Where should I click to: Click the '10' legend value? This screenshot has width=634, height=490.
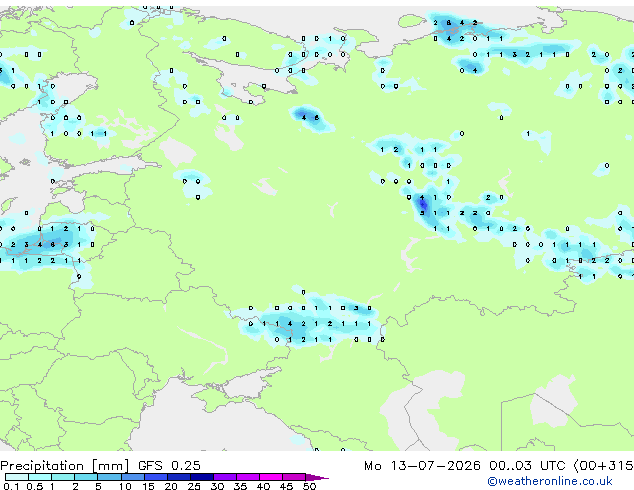click(125, 486)
